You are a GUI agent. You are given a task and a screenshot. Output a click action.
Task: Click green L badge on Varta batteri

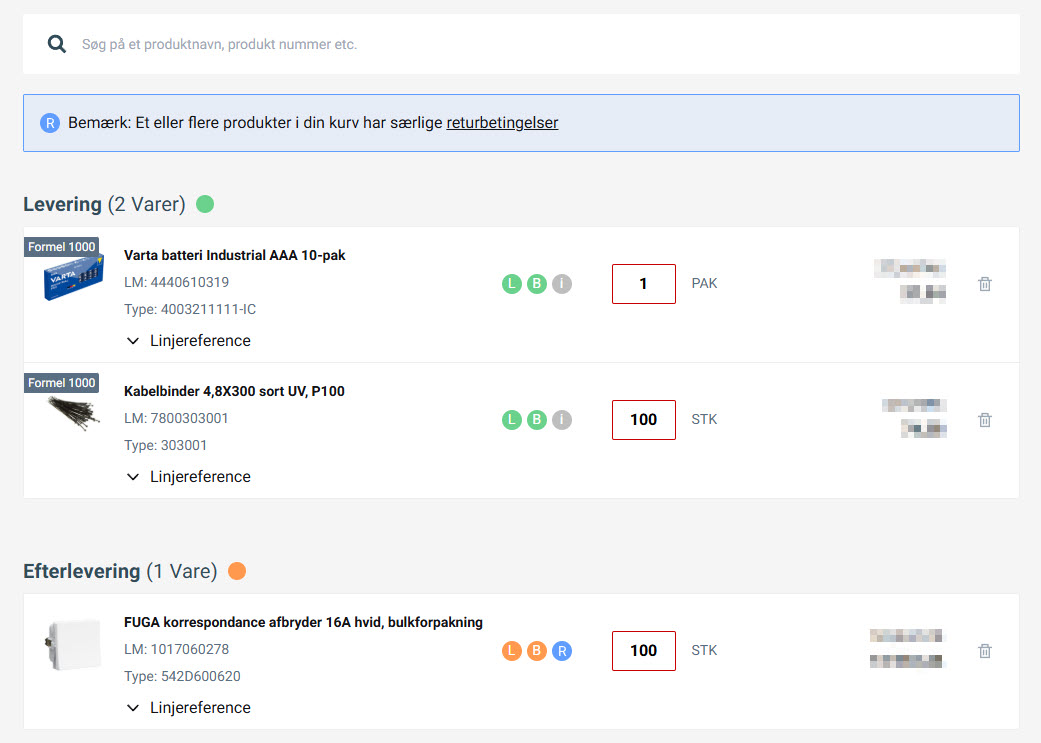[x=511, y=284]
